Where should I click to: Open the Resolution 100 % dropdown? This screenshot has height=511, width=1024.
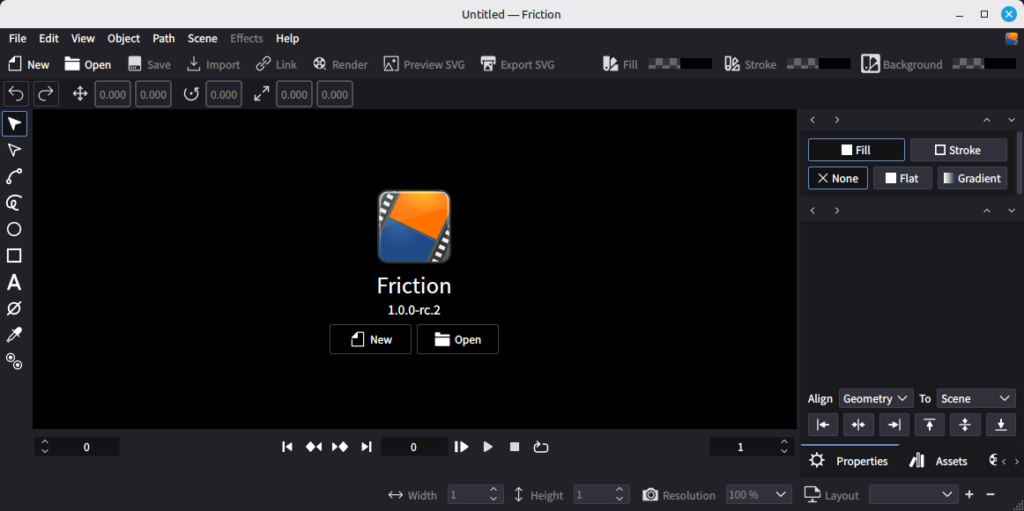(x=755, y=495)
